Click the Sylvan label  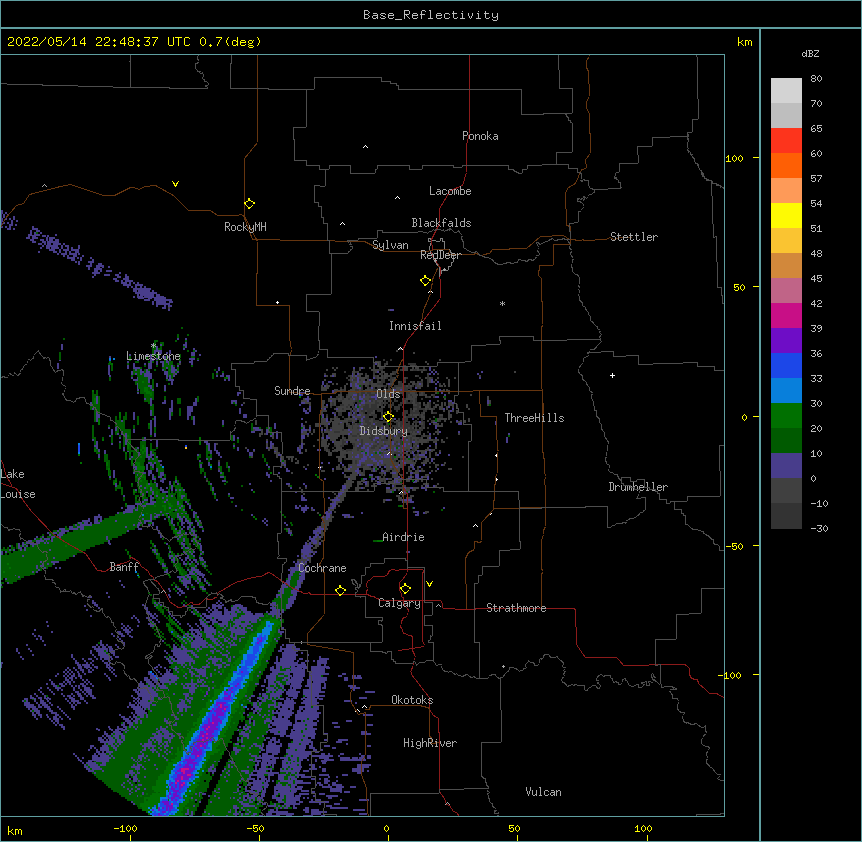[x=390, y=245]
